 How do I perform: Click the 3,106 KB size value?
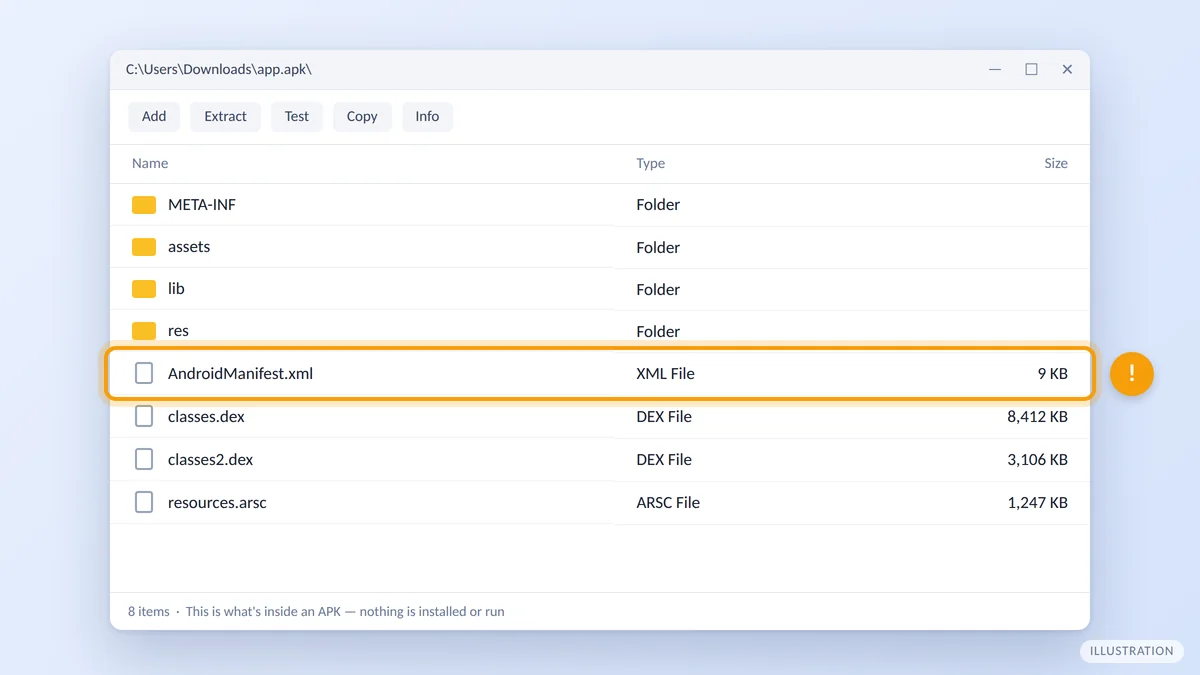(1037, 459)
